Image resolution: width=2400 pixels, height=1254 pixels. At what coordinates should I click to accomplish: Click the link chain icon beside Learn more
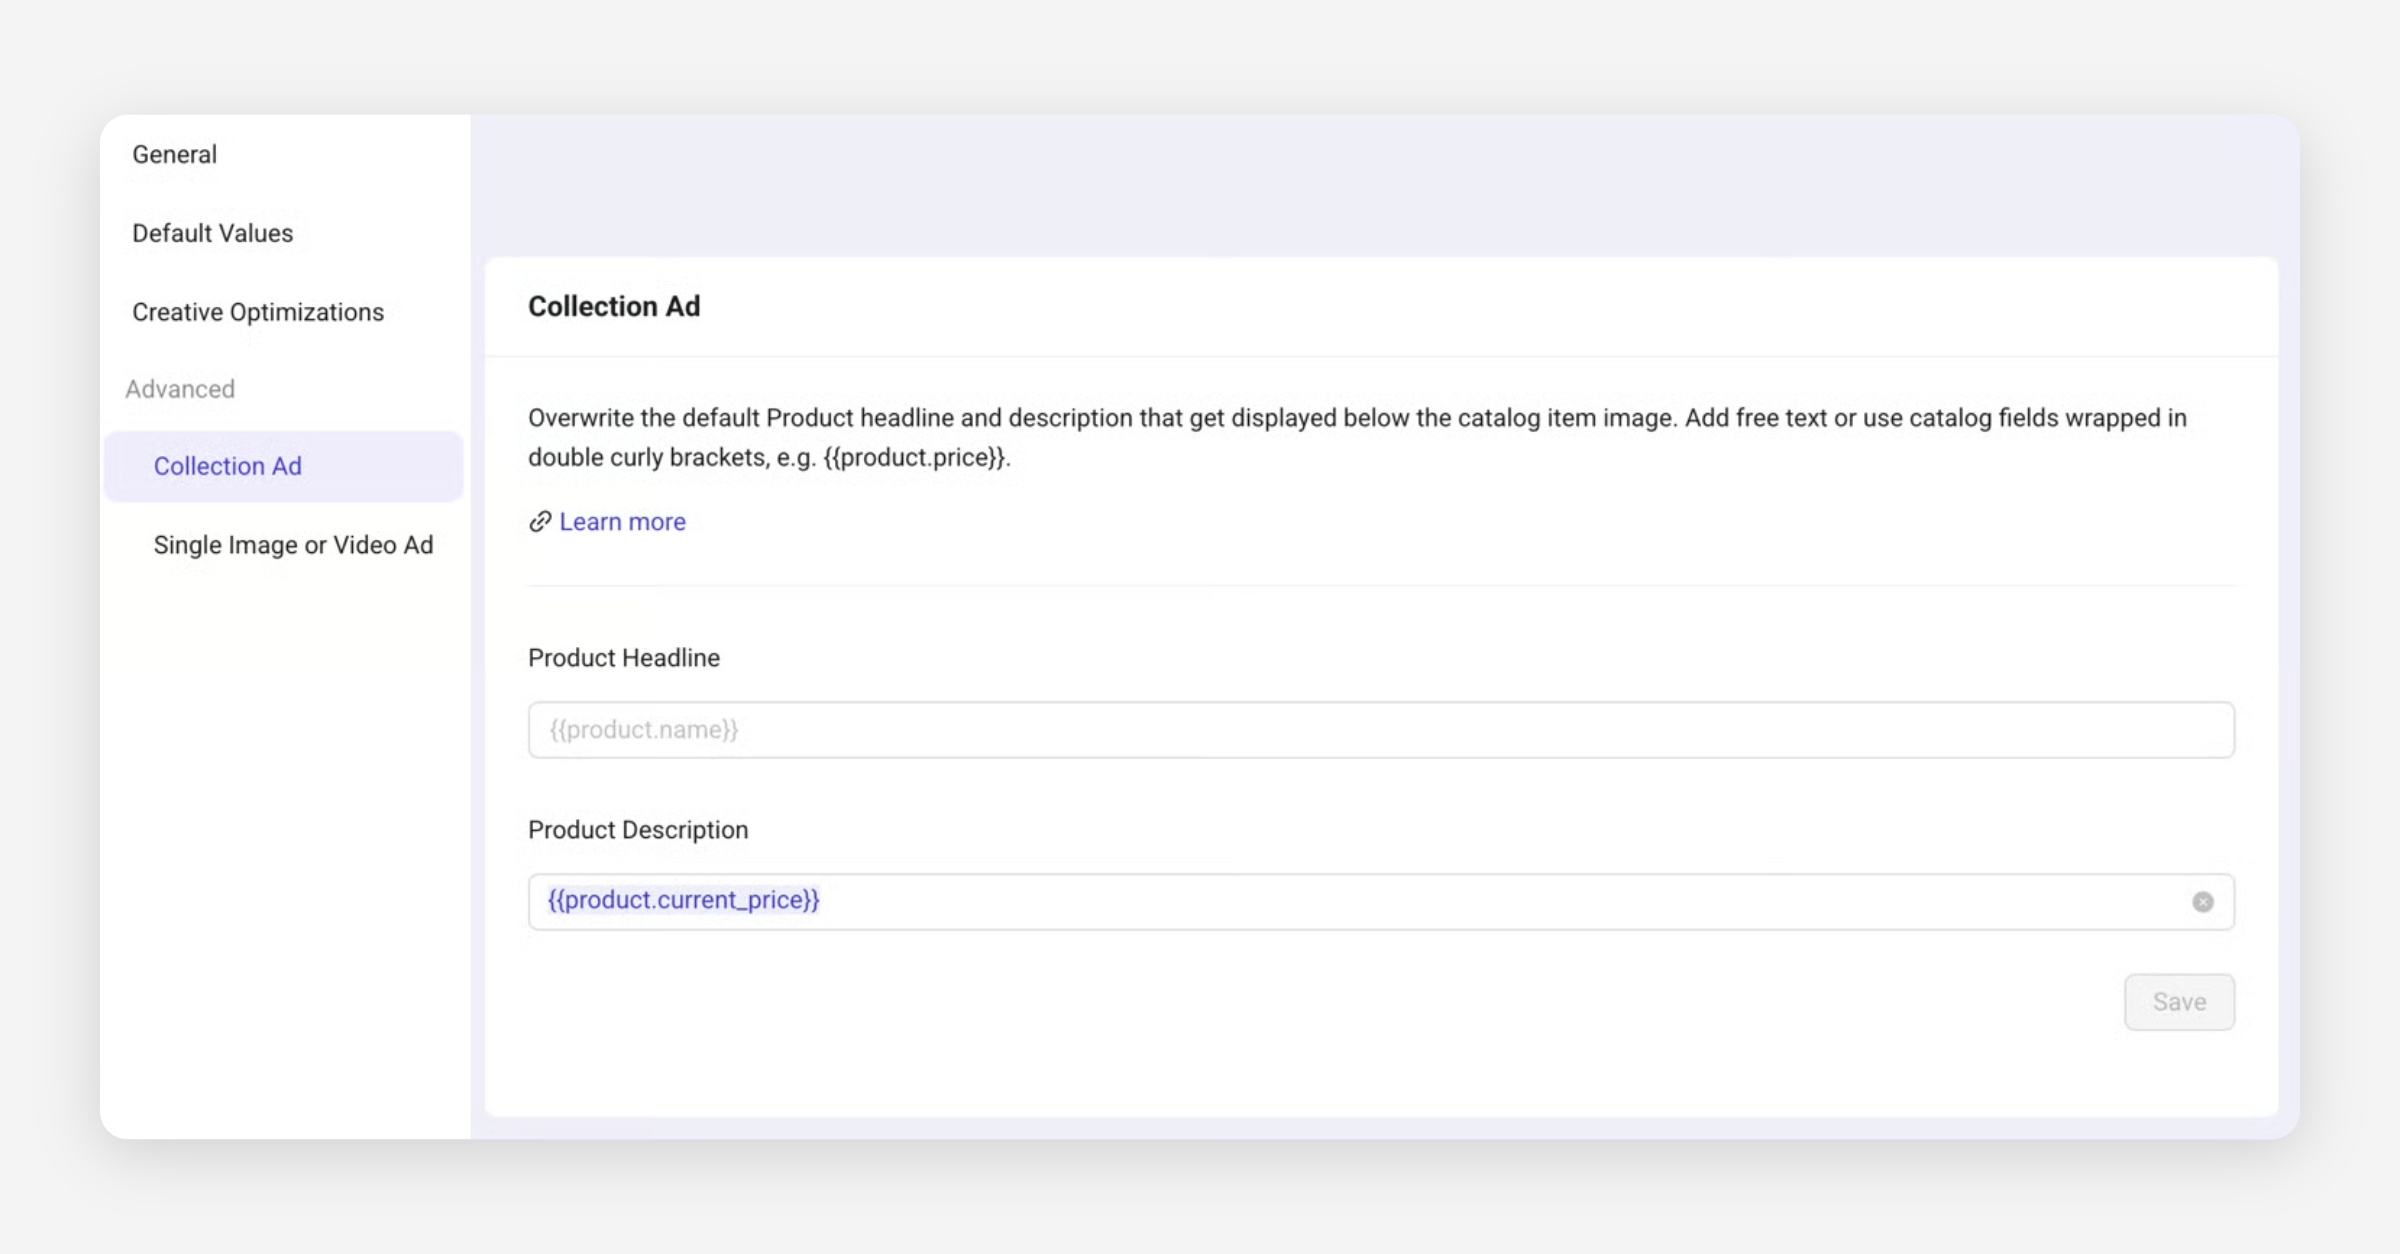(540, 522)
